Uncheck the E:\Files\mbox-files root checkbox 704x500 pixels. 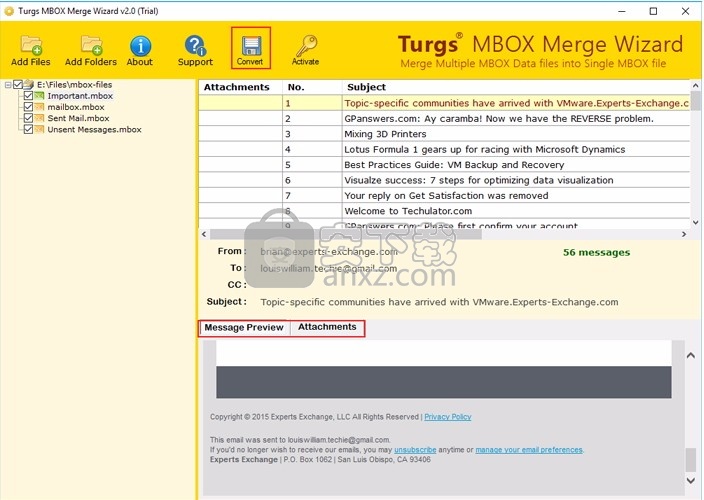click(x=18, y=84)
